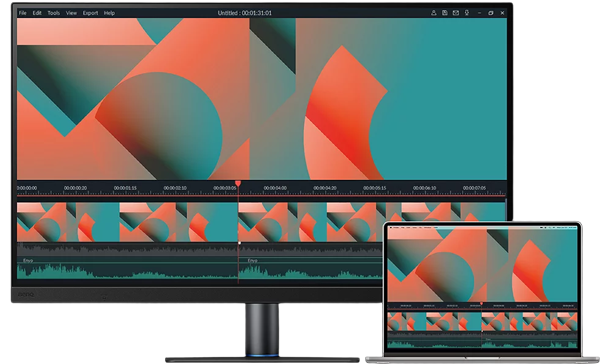Click the 00:00:05:15 timecode on the ruler
The image size is (600, 364).
click(375, 188)
